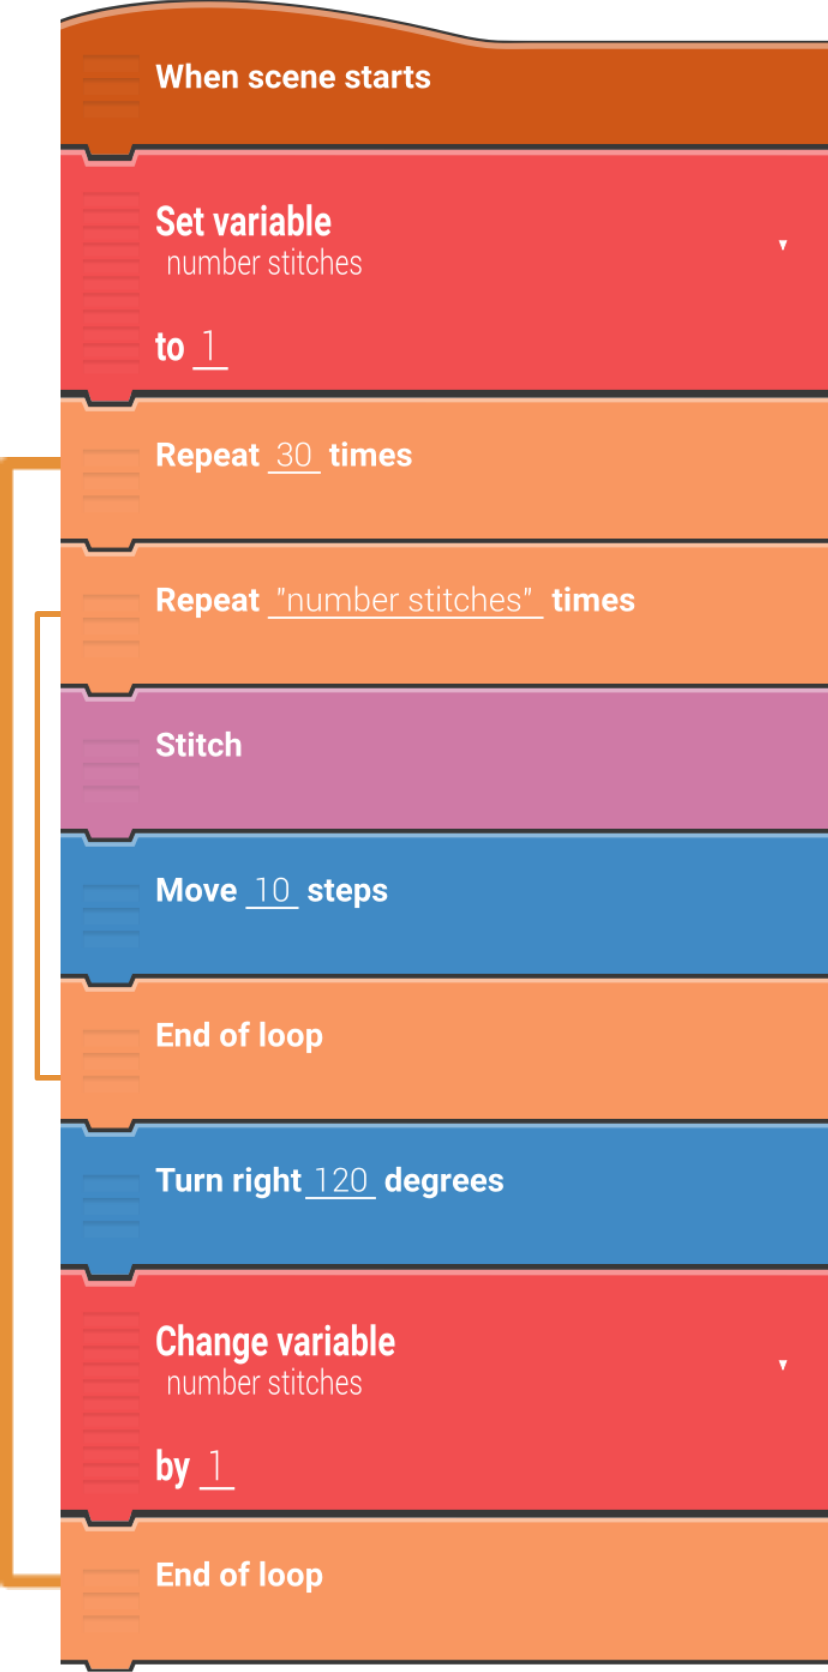Open the Set variable dropdown arrow

782,245
